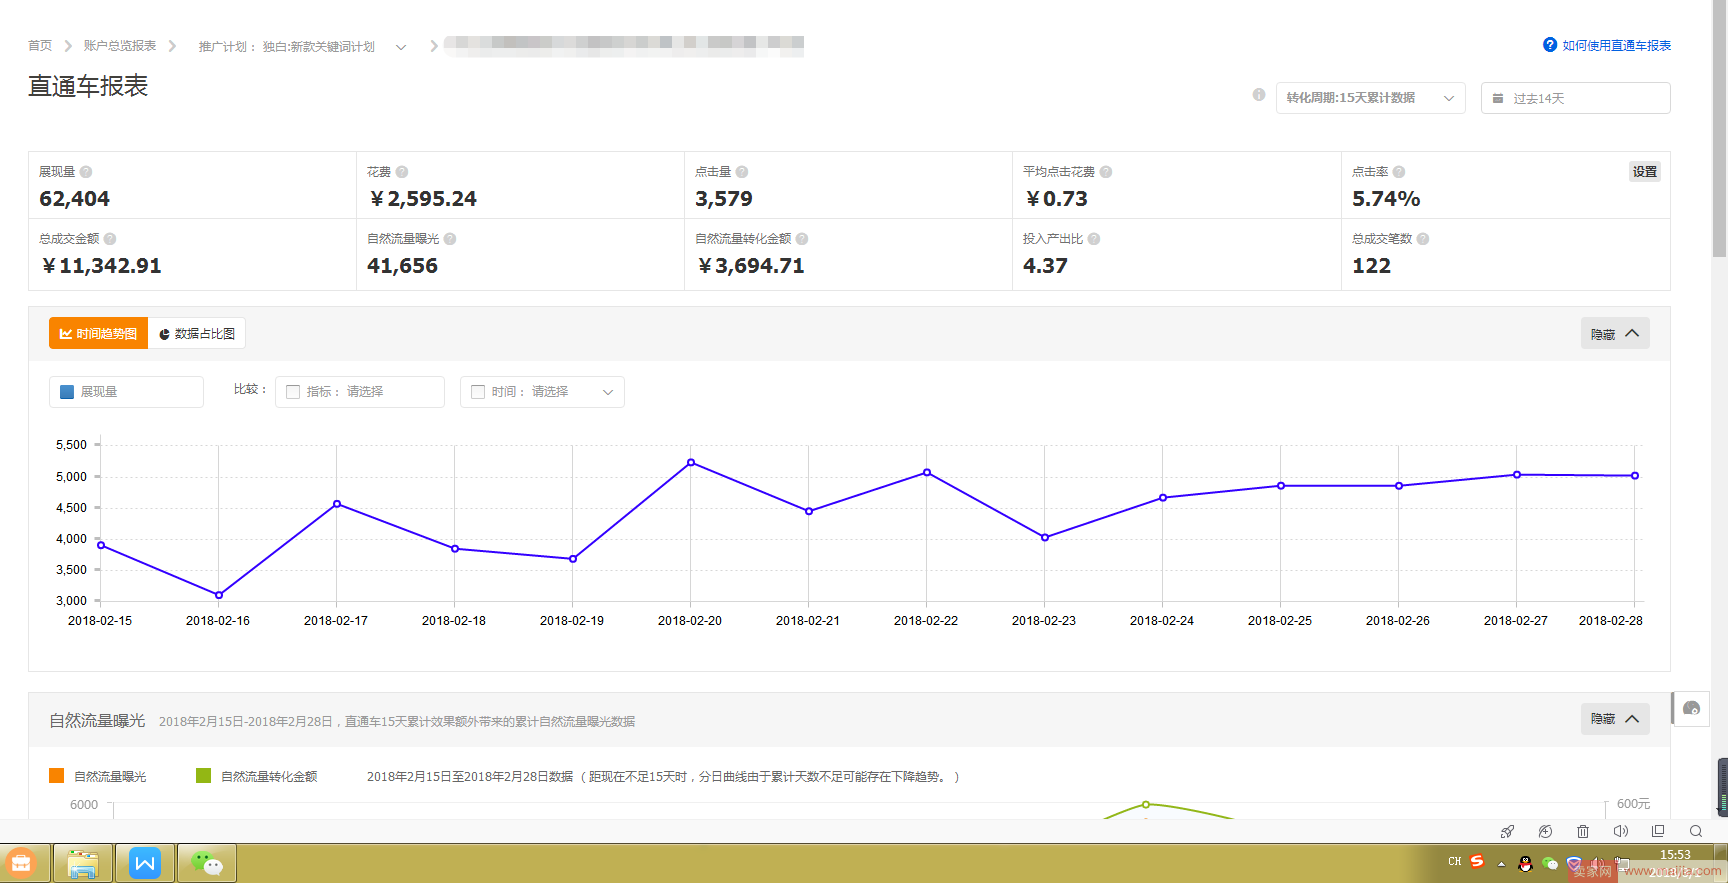Click the help icon next to 平均点击花费
Image resolution: width=1728 pixels, height=883 pixels.
click(1106, 172)
